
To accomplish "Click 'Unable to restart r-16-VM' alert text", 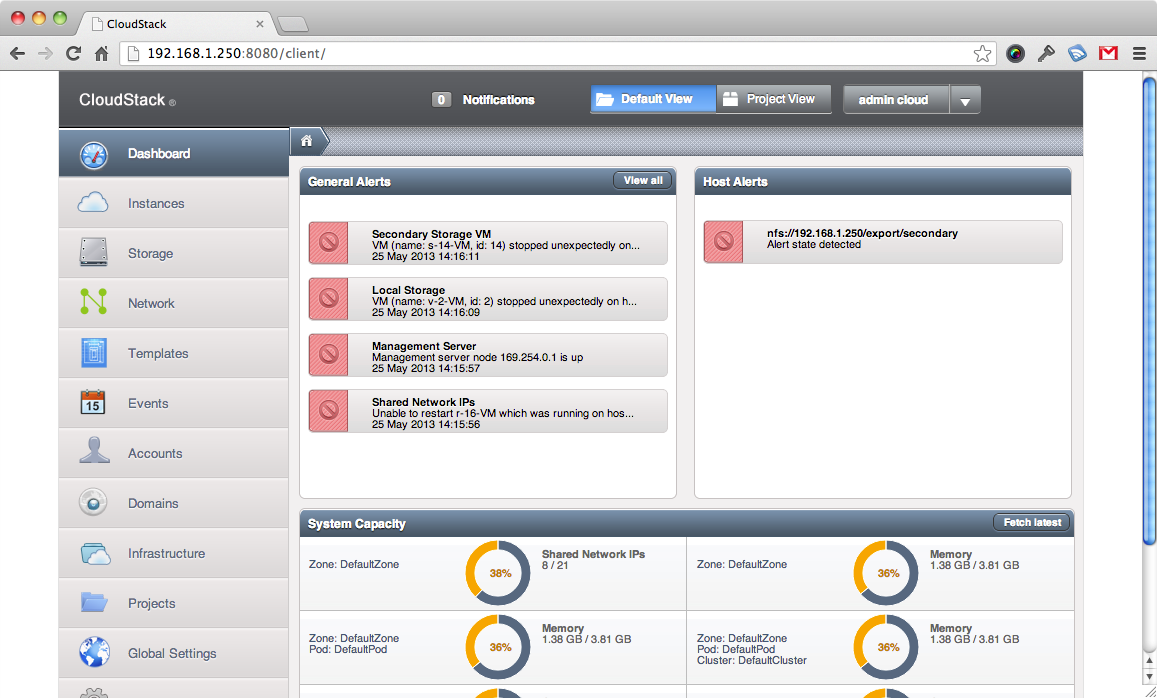I will pos(502,413).
